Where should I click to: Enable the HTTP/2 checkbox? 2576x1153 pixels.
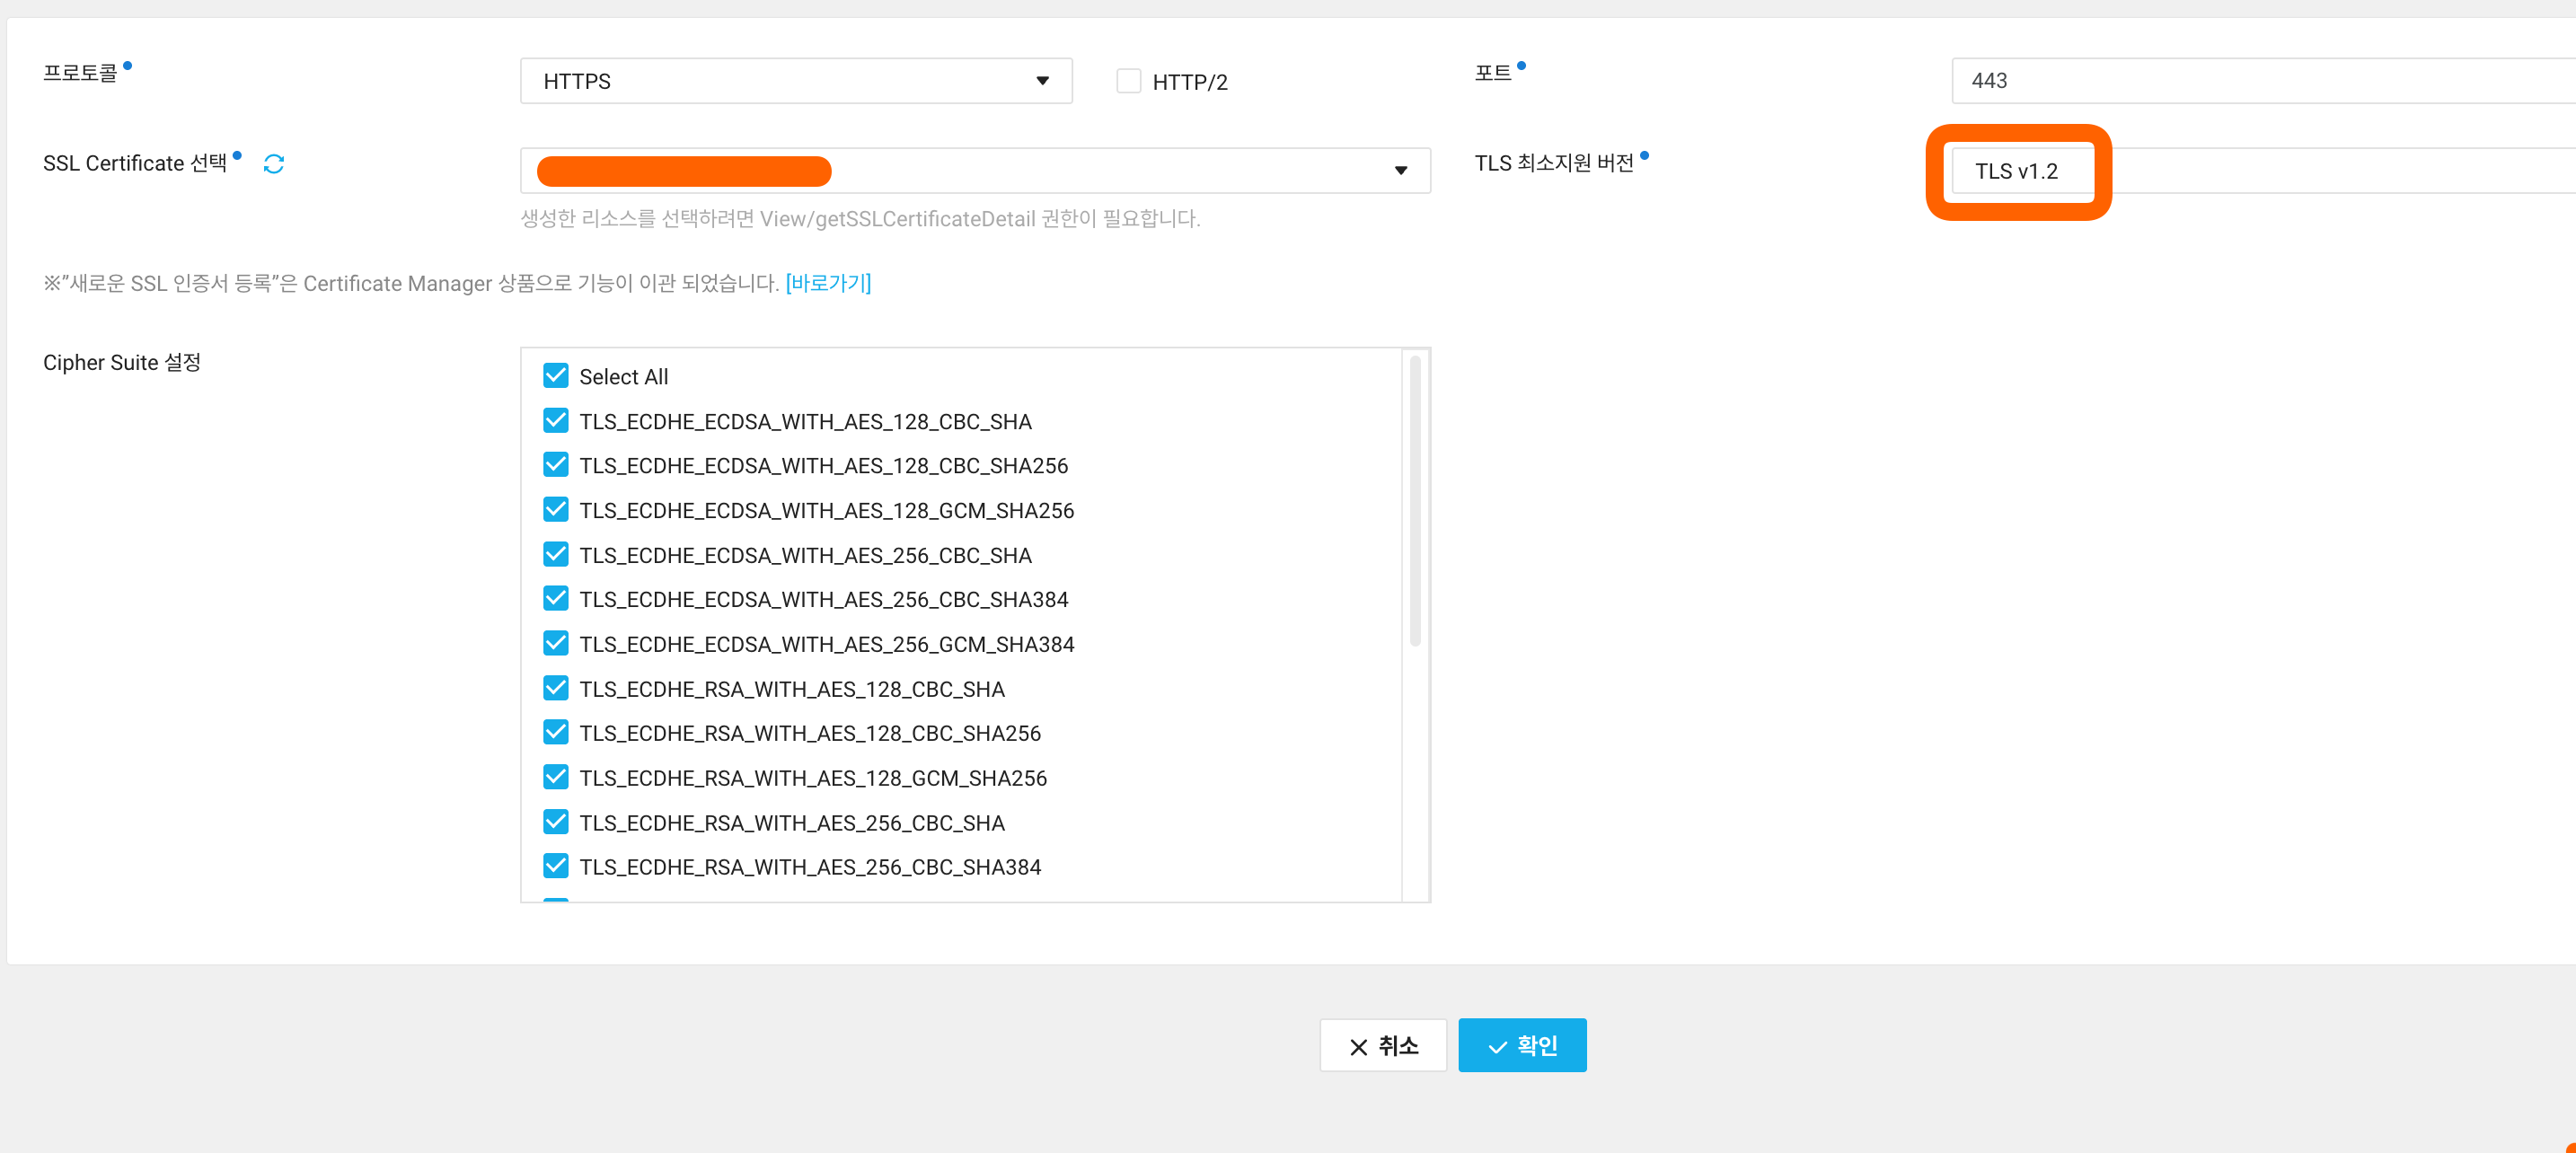tap(1128, 81)
